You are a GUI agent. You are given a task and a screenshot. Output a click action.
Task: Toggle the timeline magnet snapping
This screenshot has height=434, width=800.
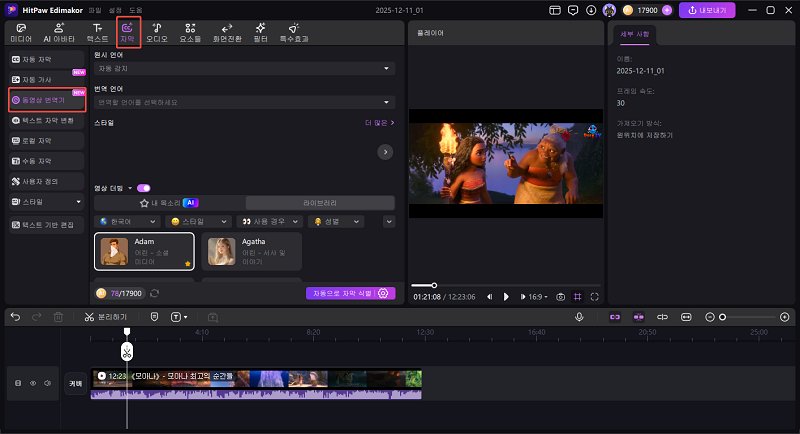pos(638,317)
